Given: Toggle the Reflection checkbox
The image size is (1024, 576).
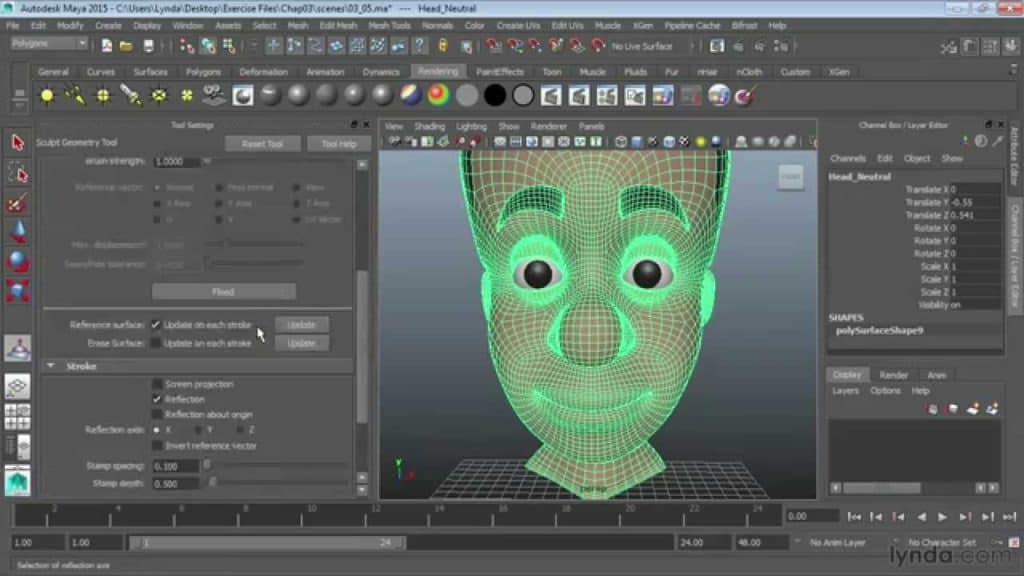Looking at the screenshot, I should (157, 399).
